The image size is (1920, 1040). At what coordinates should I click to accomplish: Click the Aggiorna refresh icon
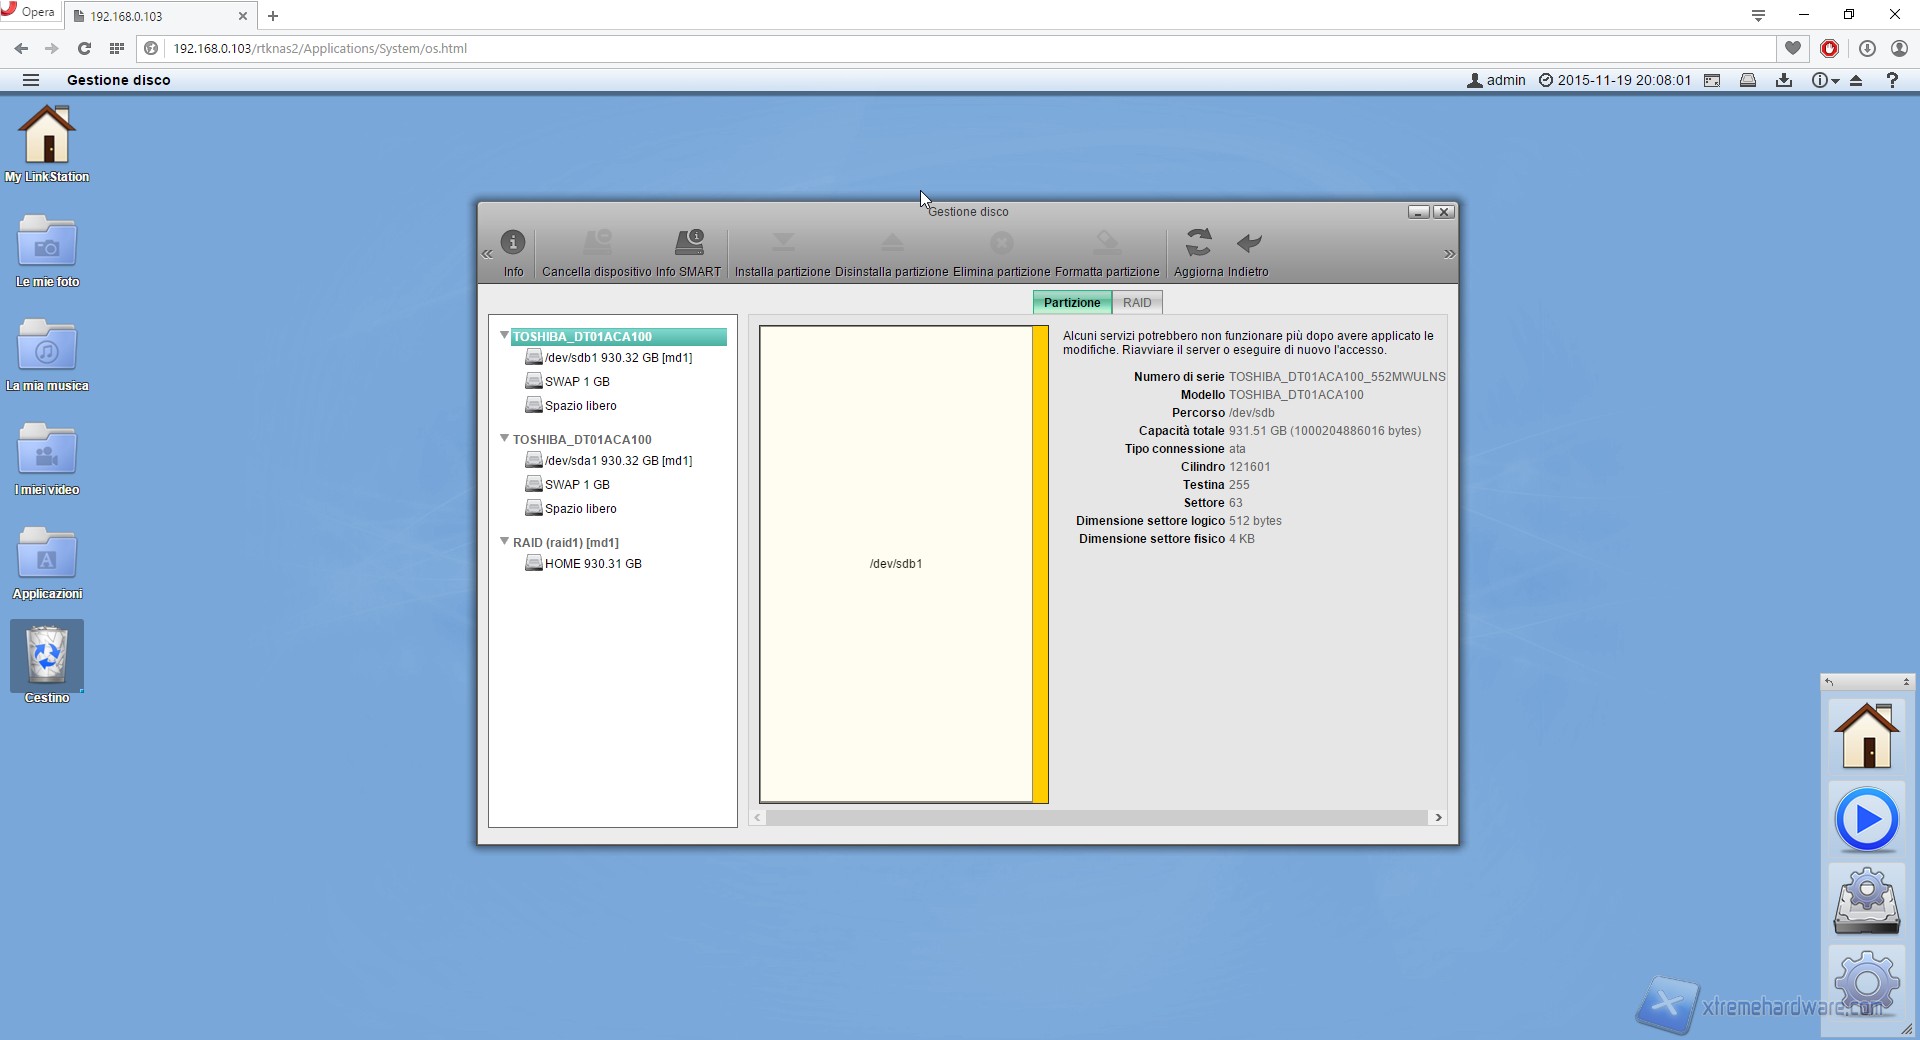pyautogui.click(x=1198, y=243)
